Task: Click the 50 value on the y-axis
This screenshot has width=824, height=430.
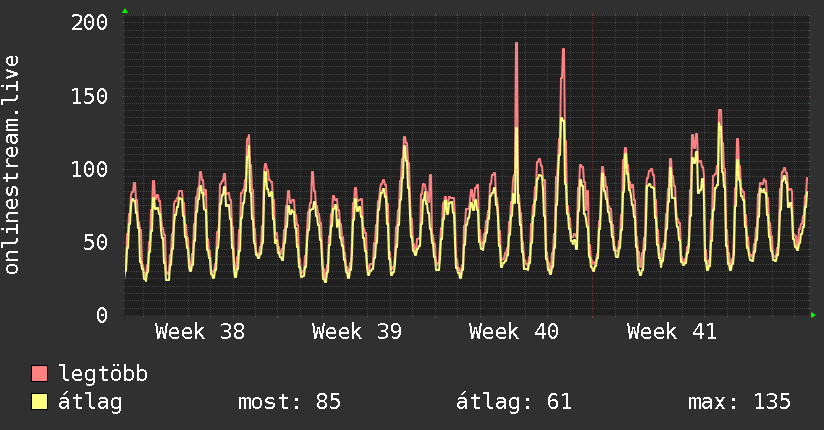Action: tap(96, 242)
